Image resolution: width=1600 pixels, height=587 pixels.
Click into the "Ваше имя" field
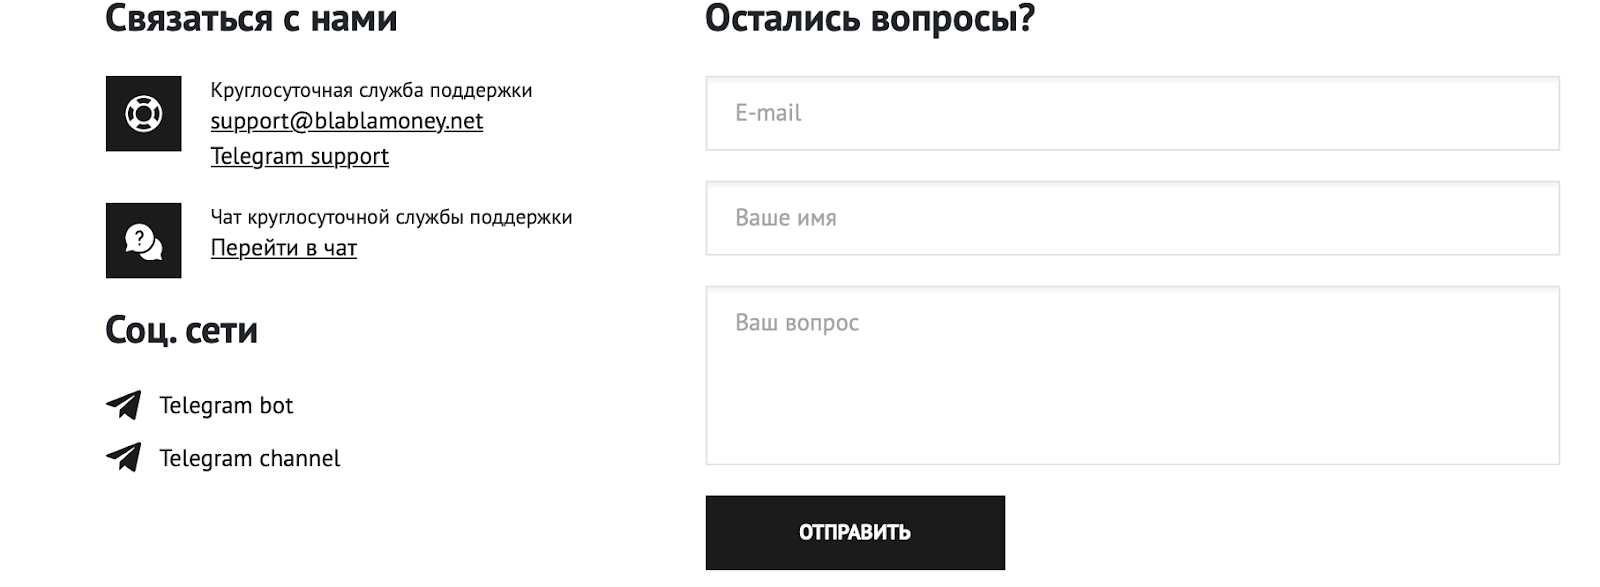point(1132,218)
